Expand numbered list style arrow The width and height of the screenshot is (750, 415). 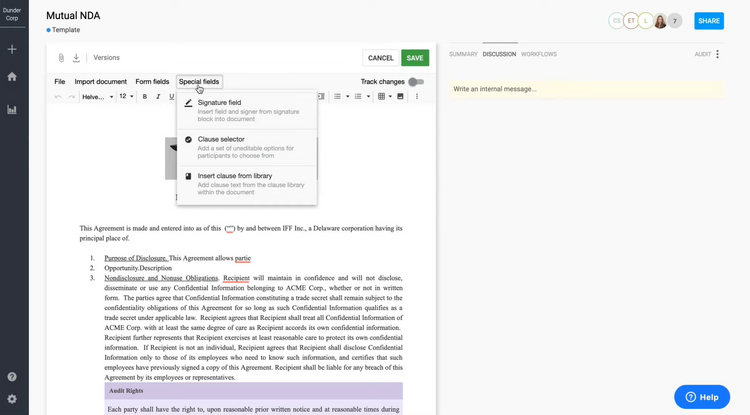(x=368, y=97)
